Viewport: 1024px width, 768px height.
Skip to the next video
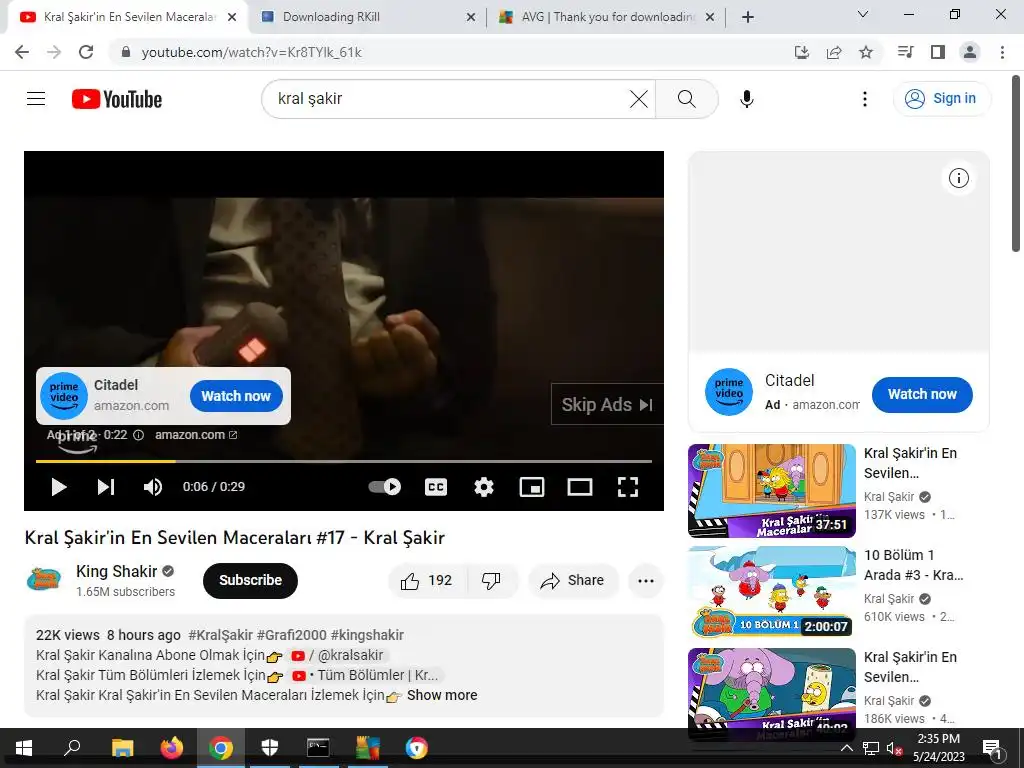tap(106, 487)
